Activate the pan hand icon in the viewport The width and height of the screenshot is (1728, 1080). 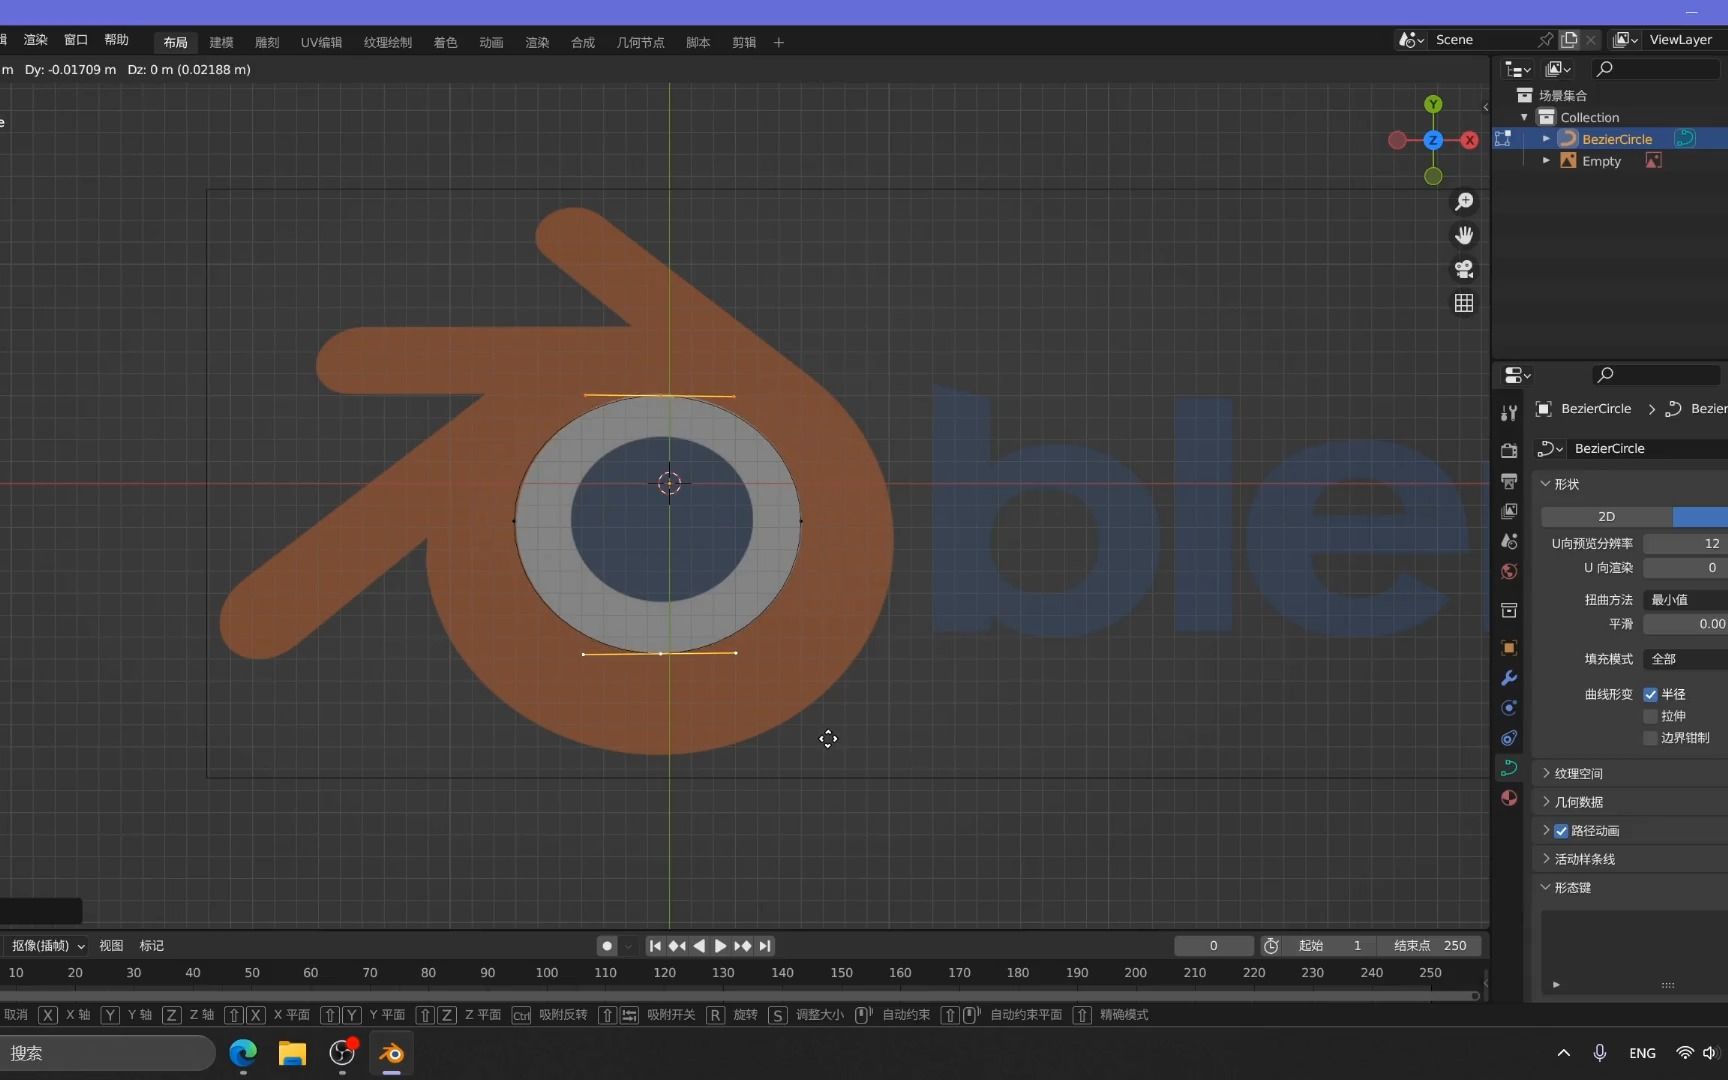coord(1463,235)
